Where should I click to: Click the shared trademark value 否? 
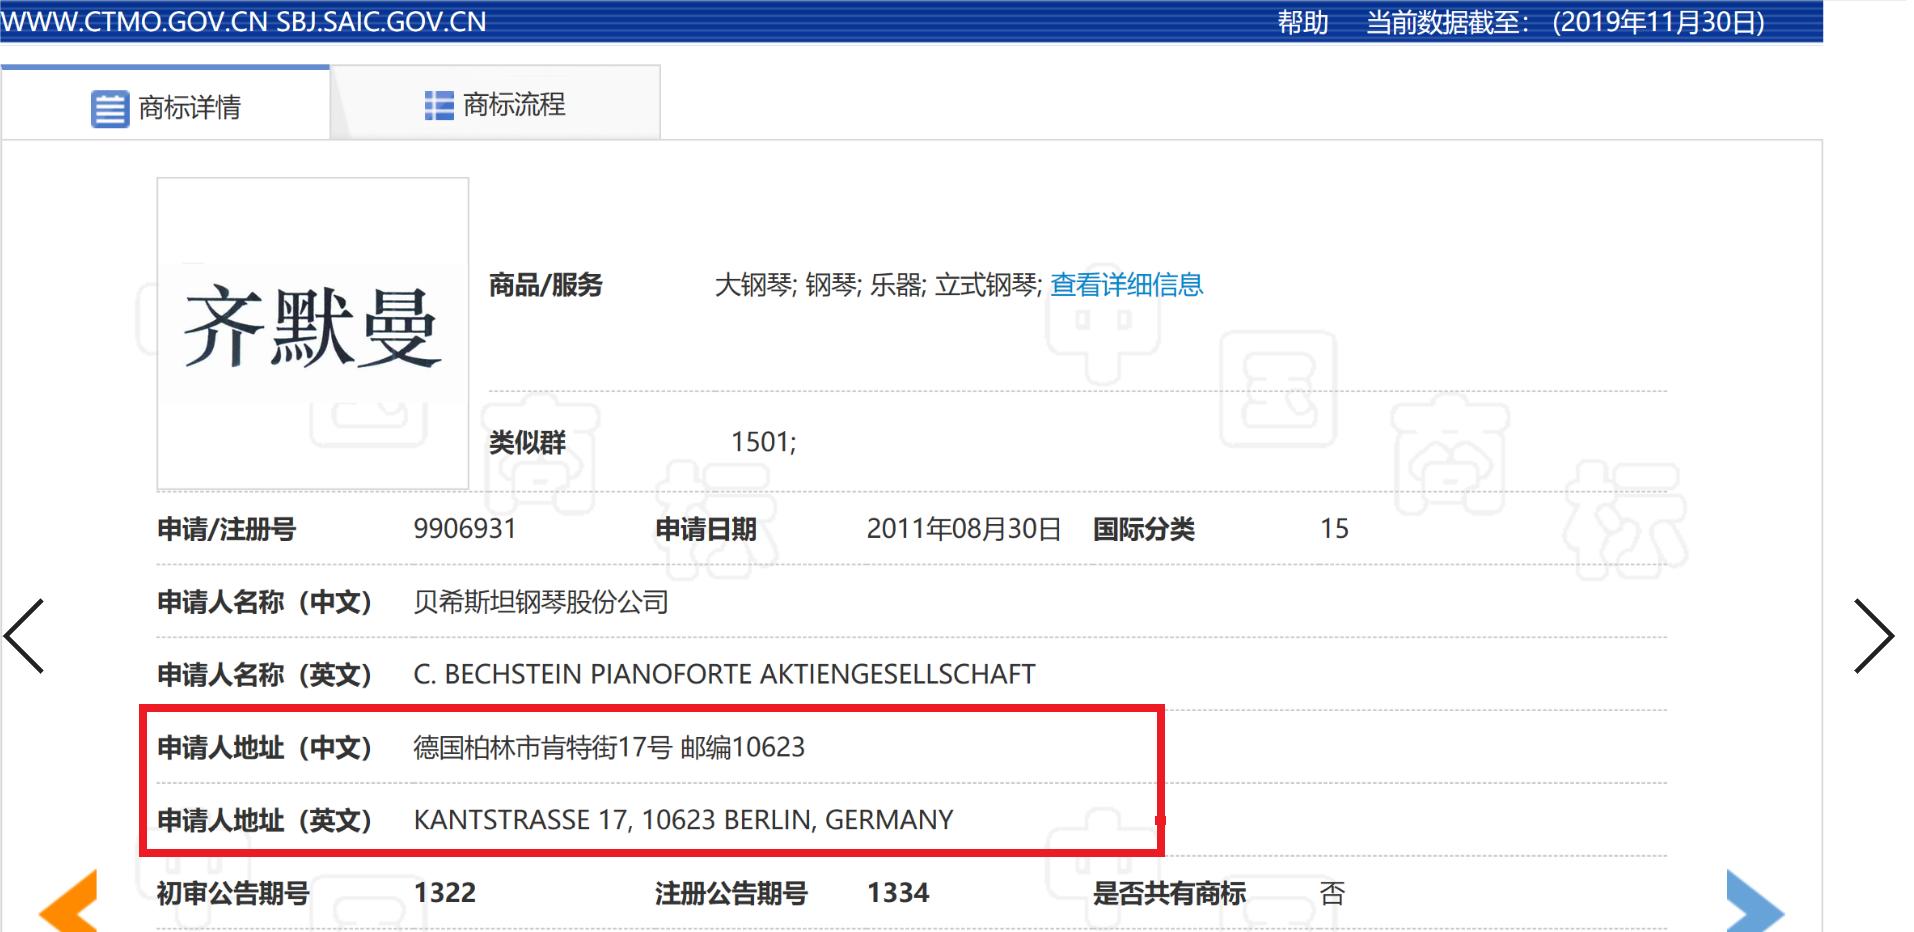pyautogui.click(x=1332, y=893)
